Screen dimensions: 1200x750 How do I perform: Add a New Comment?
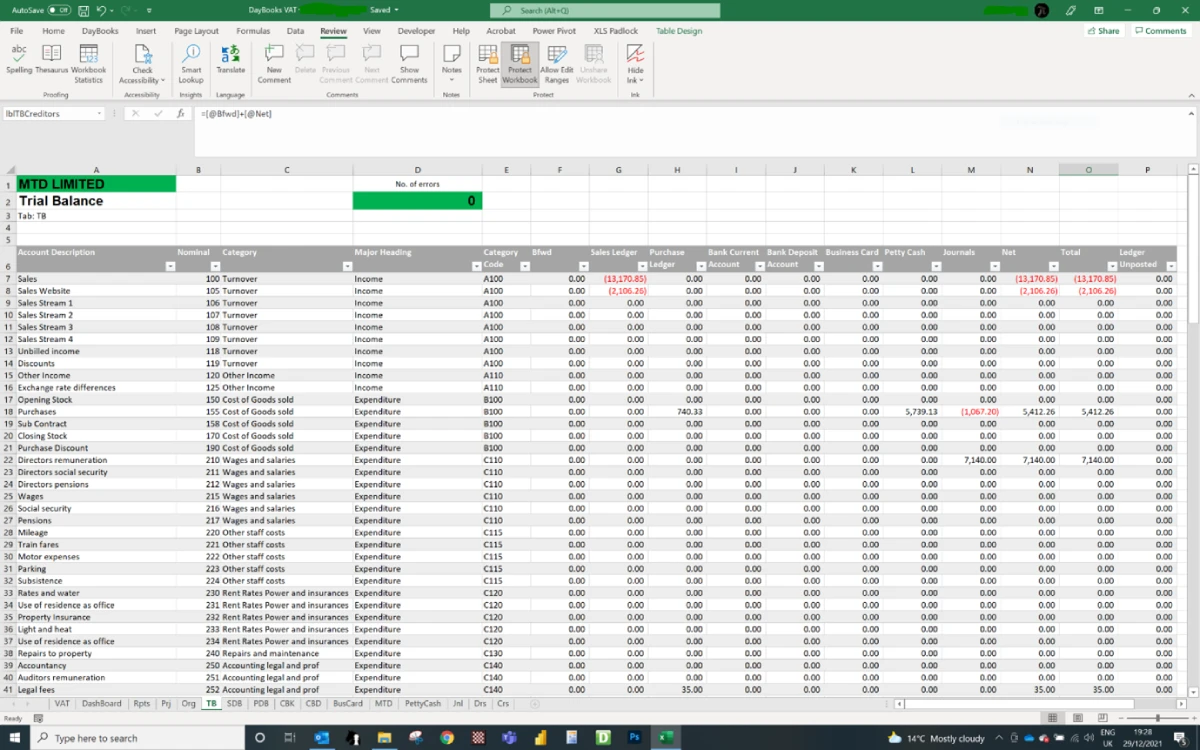pyautogui.click(x=274, y=60)
